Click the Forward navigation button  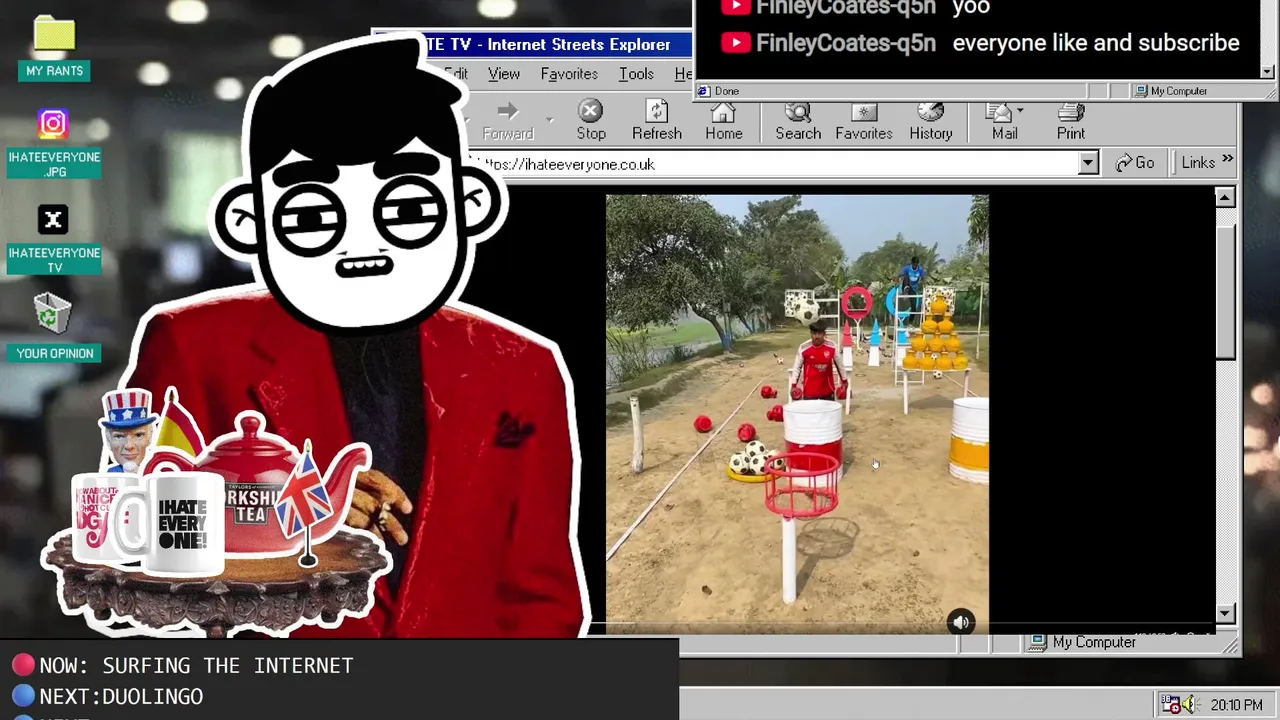508,120
